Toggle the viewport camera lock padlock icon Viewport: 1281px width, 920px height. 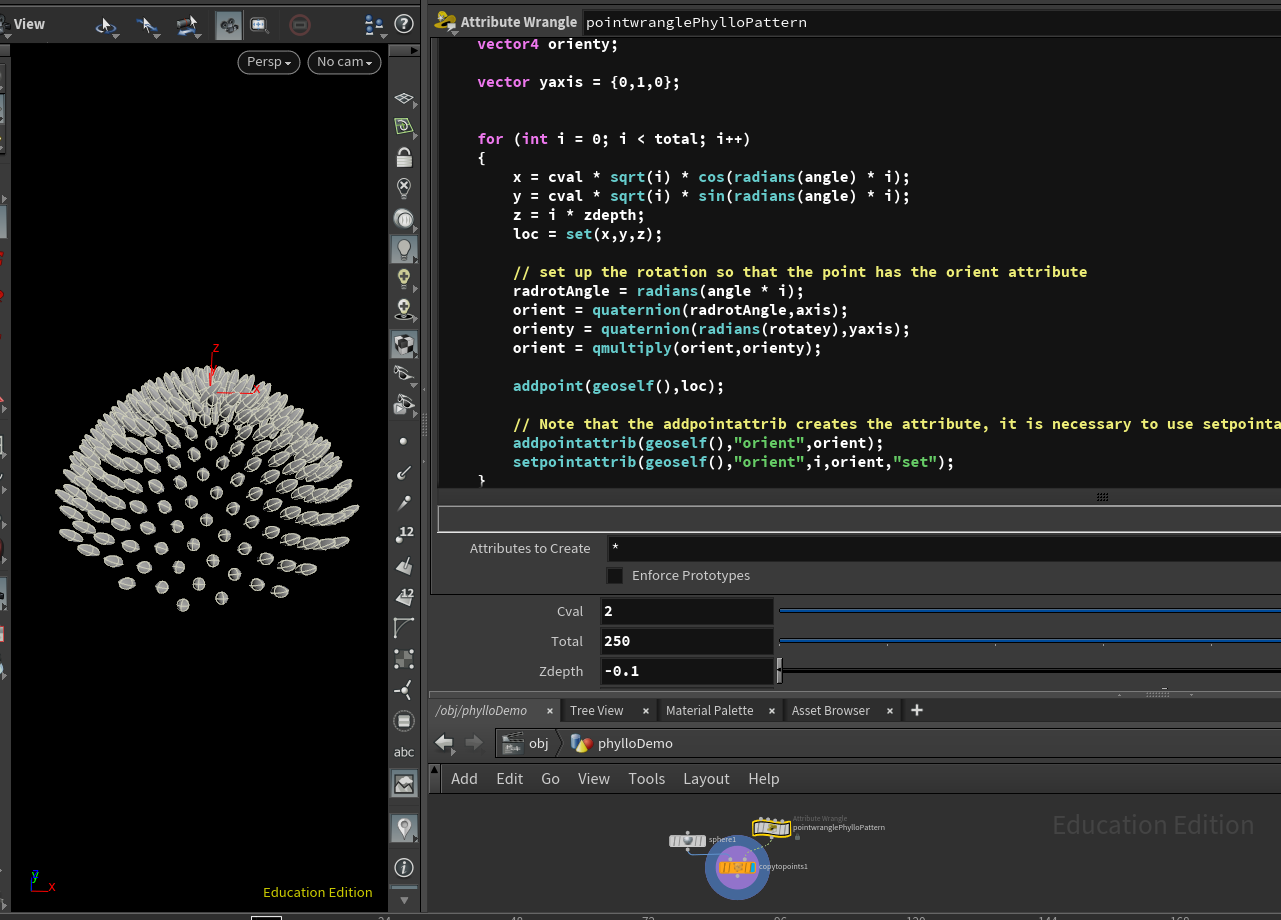(x=404, y=158)
